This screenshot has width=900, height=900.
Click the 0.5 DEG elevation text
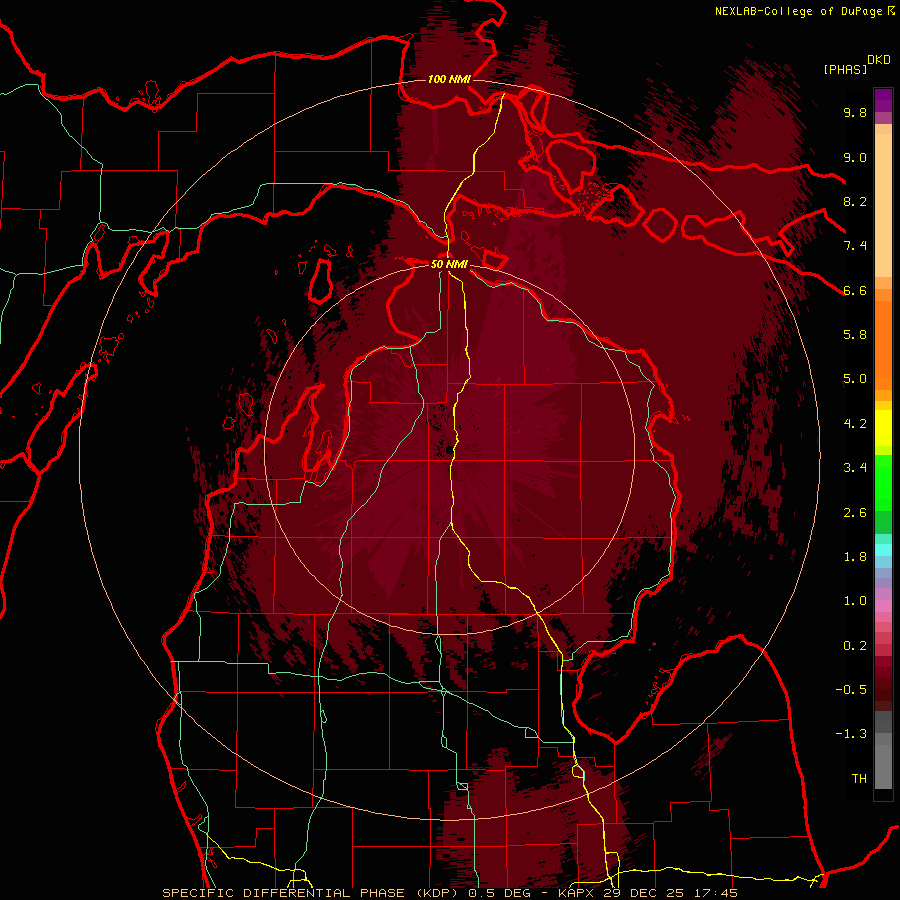[499, 893]
